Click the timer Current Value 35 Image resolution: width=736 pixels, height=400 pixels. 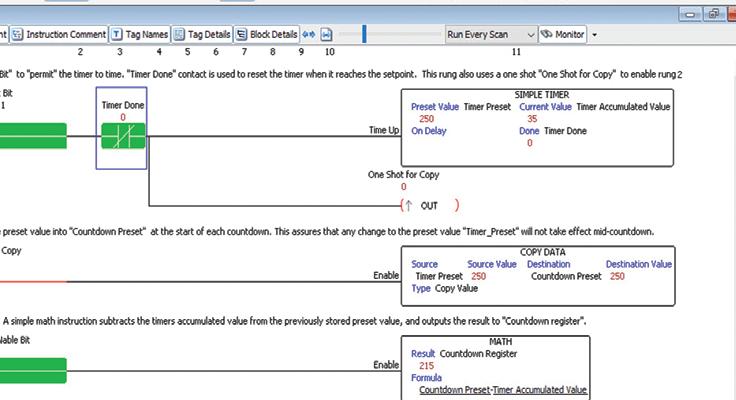click(x=532, y=119)
